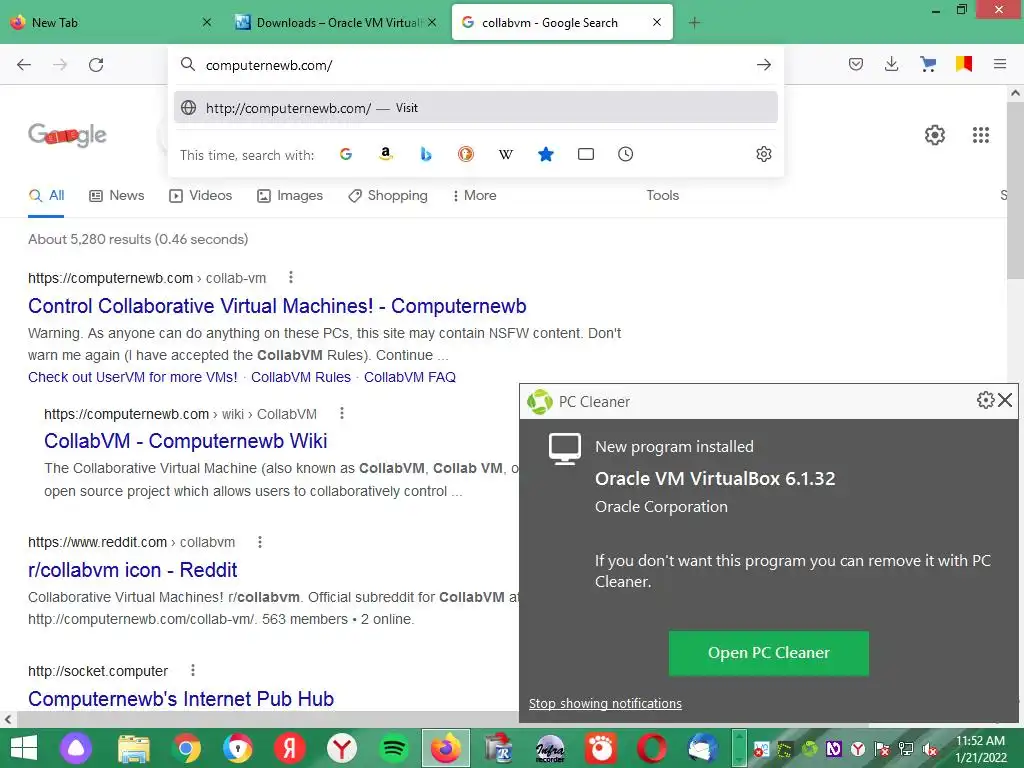The width and height of the screenshot is (1024, 768).
Task: Open InfraRecorder from taskbar
Action: click(x=550, y=748)
